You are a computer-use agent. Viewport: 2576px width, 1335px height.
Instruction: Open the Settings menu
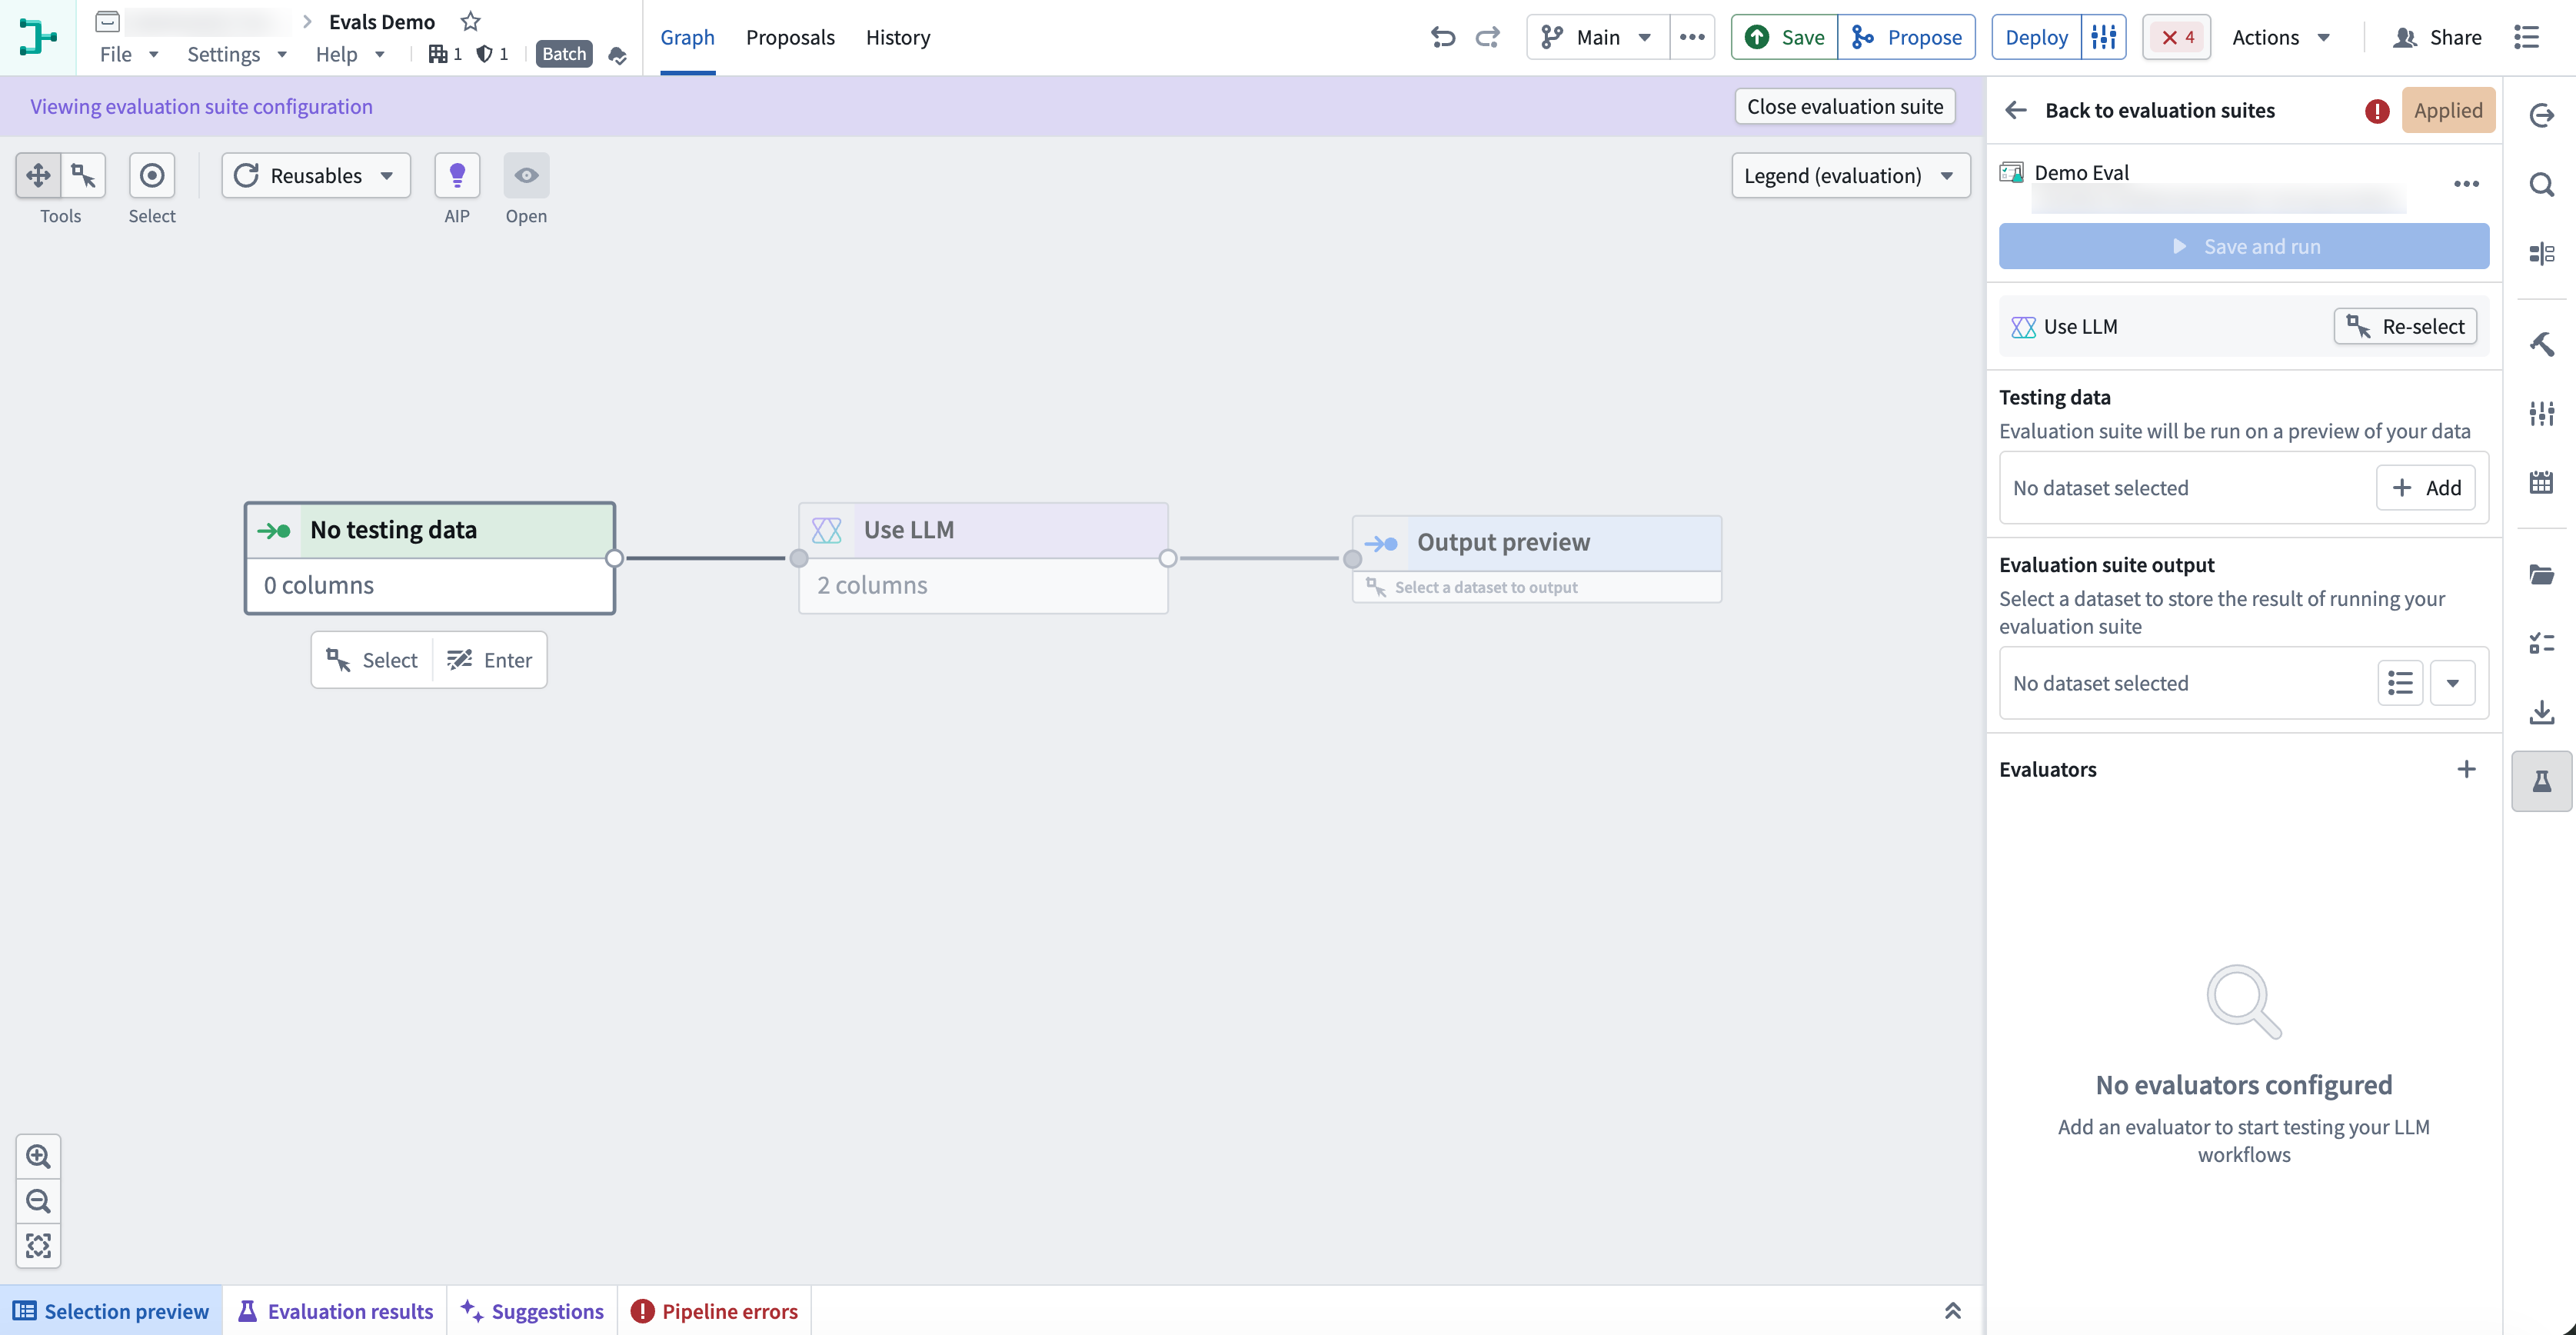[237, 54]
